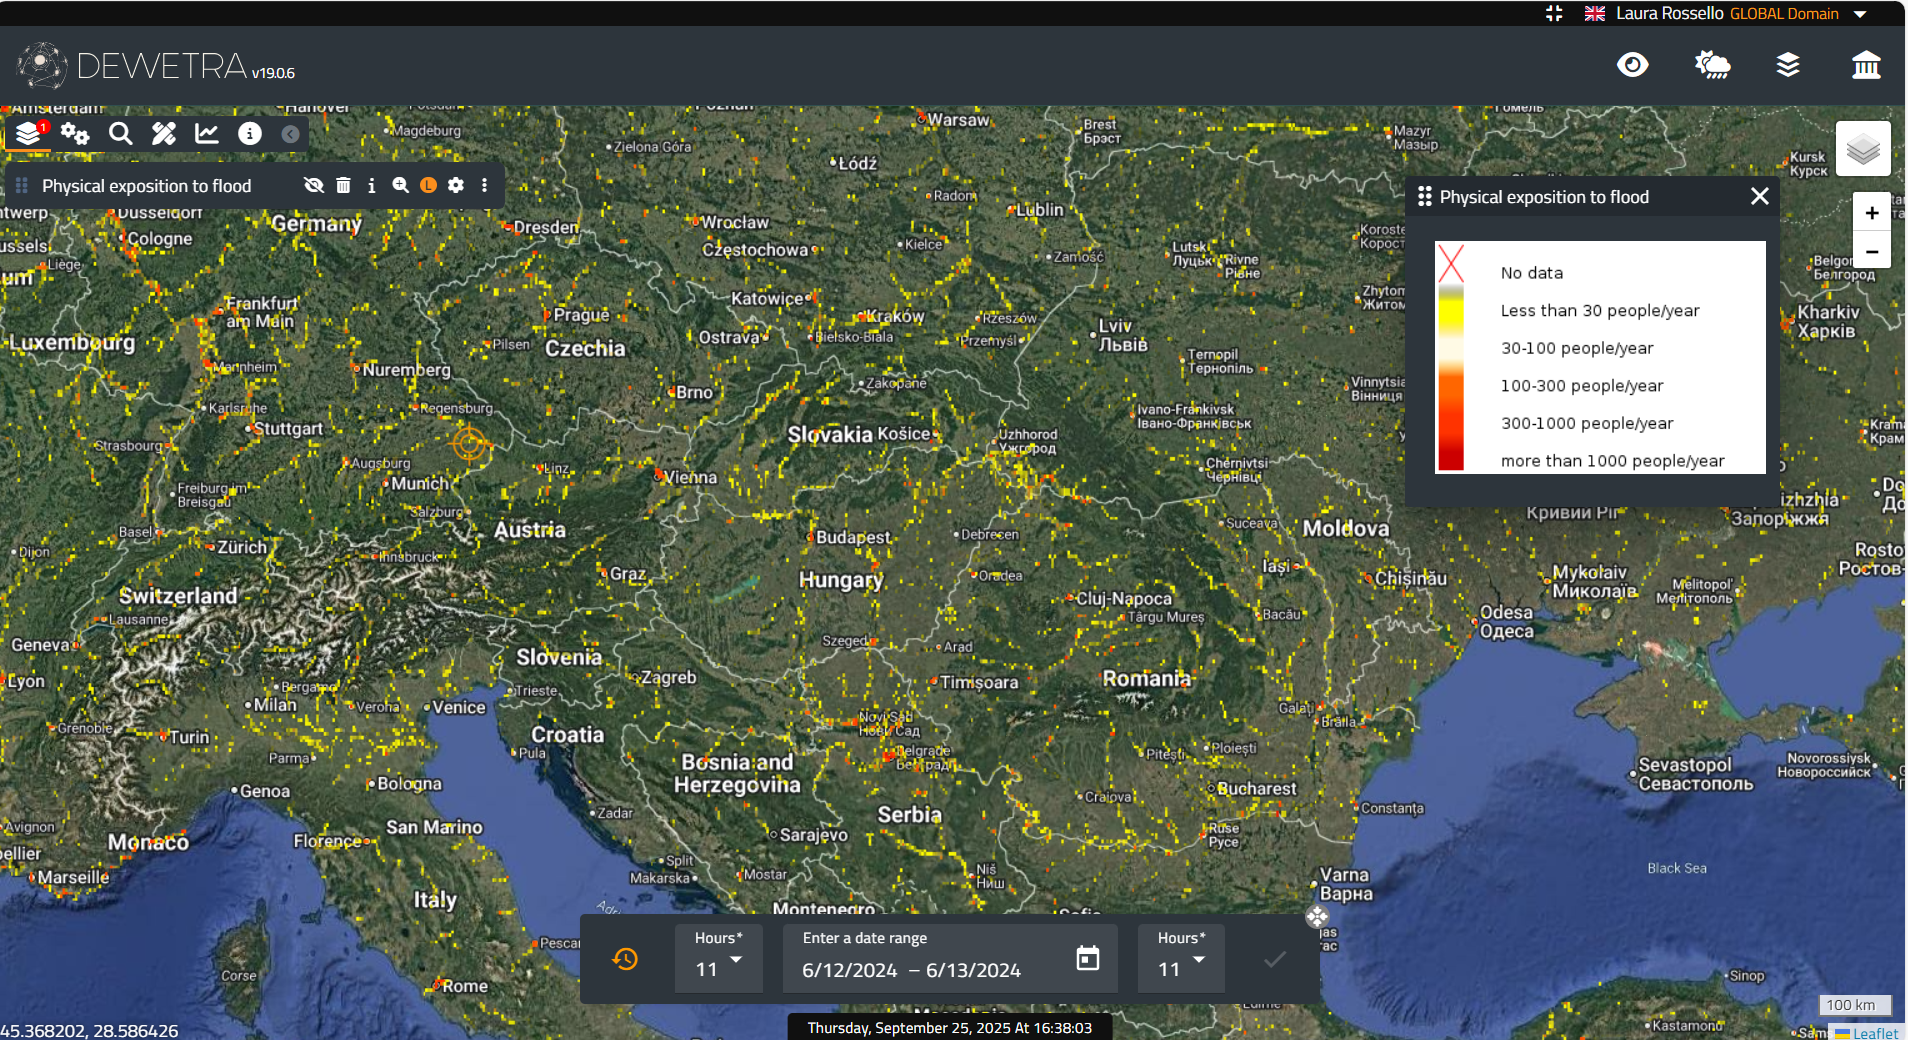Exit fullscreen mode using the compress icon
1908x1040 pixels.
point(1553,13)
